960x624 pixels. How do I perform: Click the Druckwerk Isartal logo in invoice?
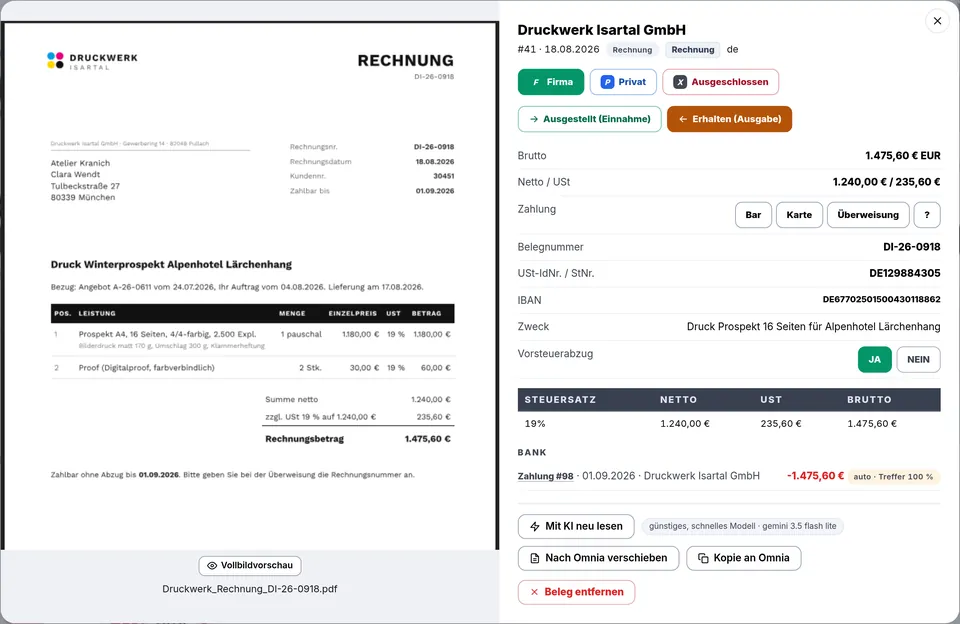[x=92, y=61]
